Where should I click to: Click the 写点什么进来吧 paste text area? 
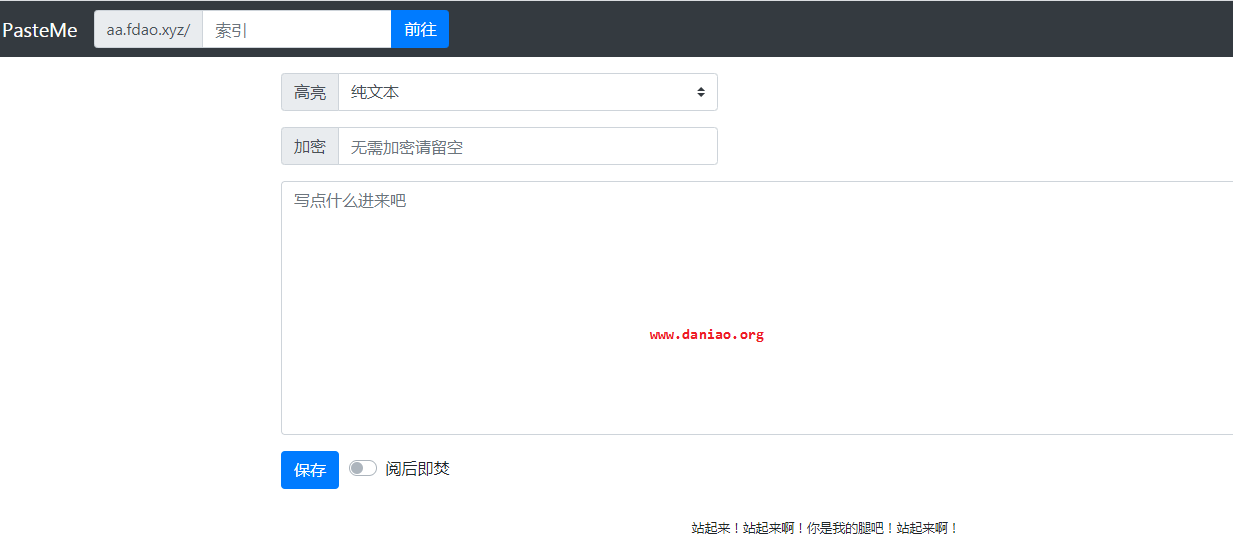[x=757, y=308]
